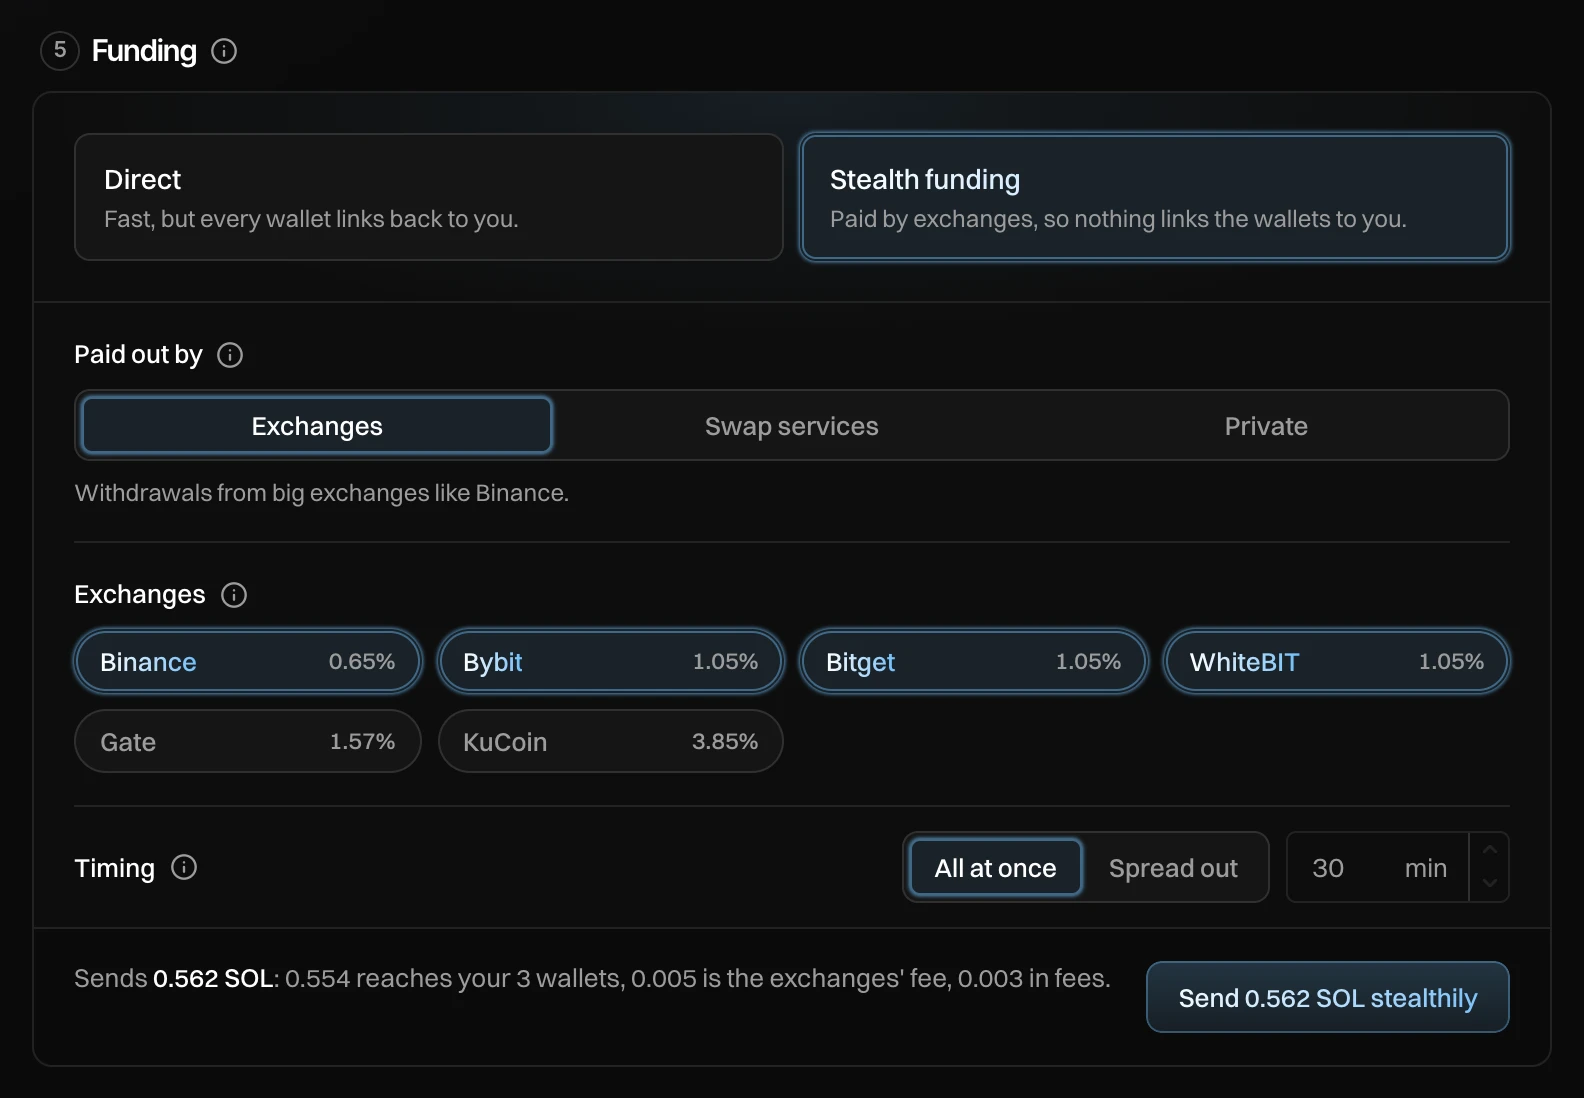Increase minutes with the up arrow
This screenshot has height=1098, width=1584.
[x=1490, y=850]
